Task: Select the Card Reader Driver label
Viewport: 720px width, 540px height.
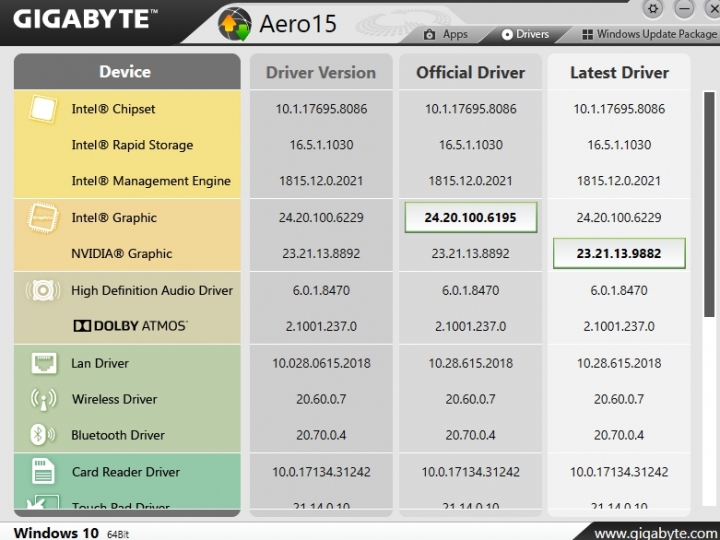Action: tap(126, 472)
